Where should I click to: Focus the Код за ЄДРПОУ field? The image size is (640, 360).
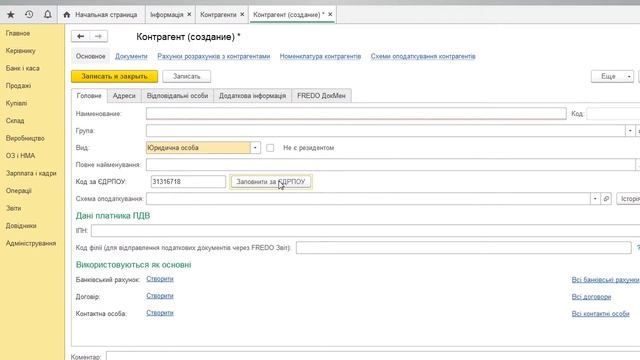pos(188,182)
